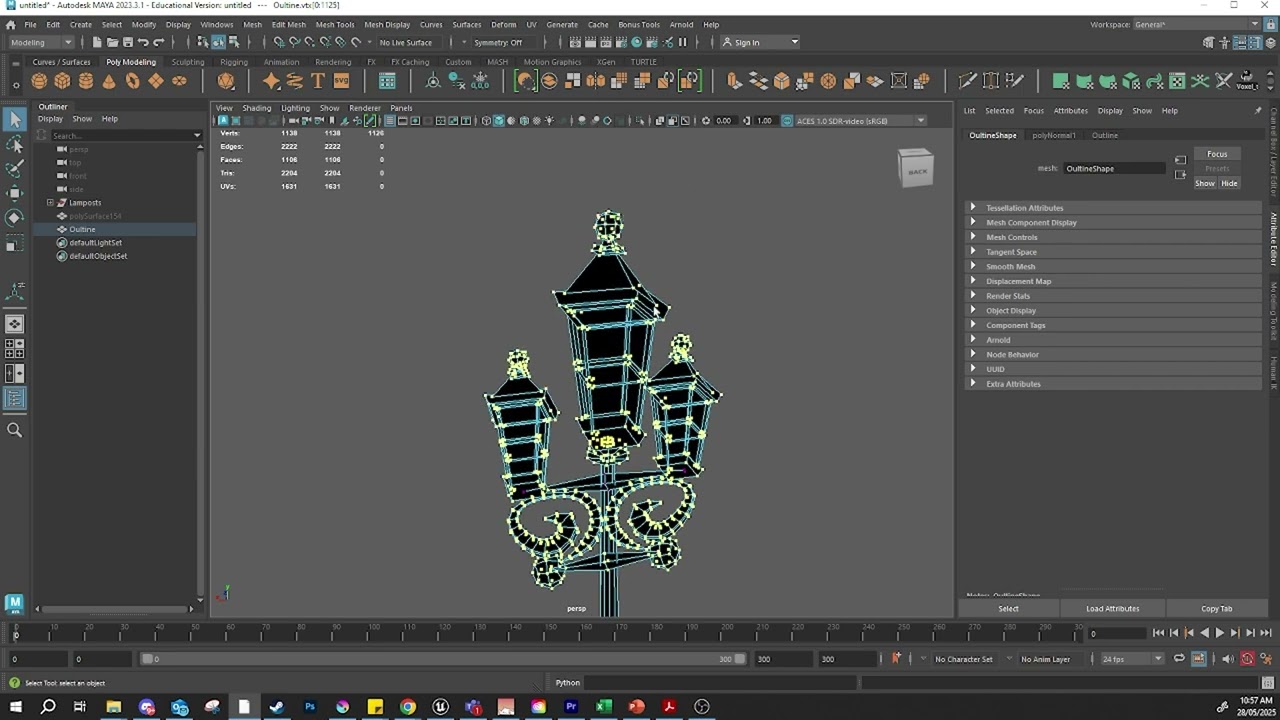Click the Save Scene icon
Screen dimensions: 1280x720
point(127,42)
